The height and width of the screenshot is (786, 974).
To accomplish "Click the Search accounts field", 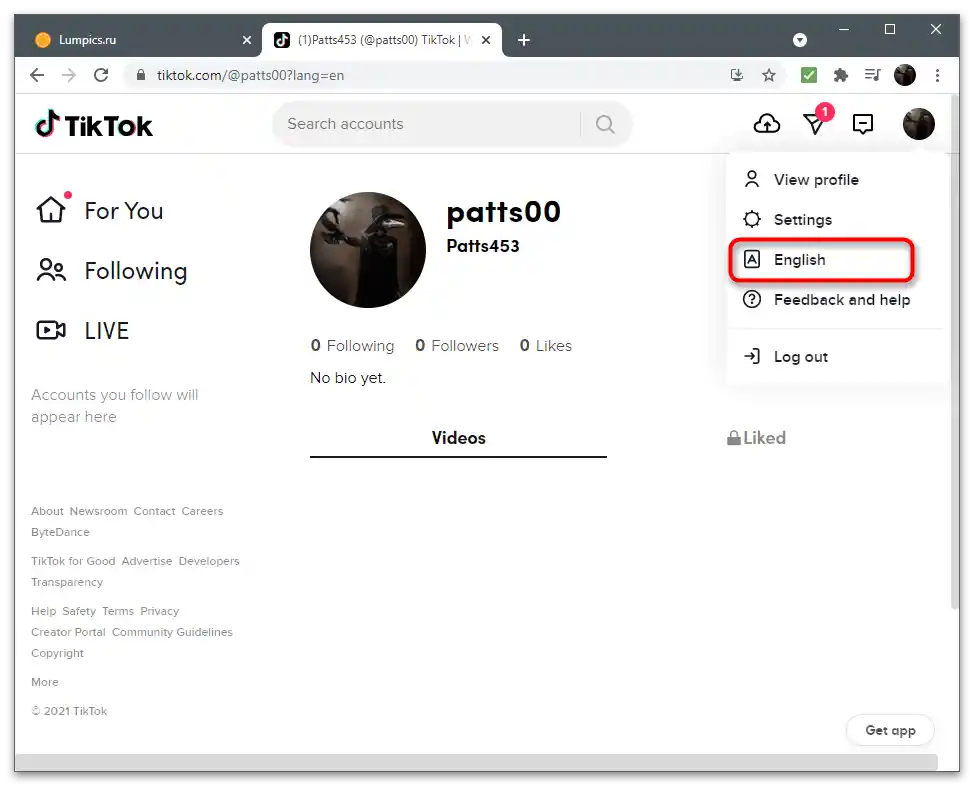I will [x=425, y=125].
